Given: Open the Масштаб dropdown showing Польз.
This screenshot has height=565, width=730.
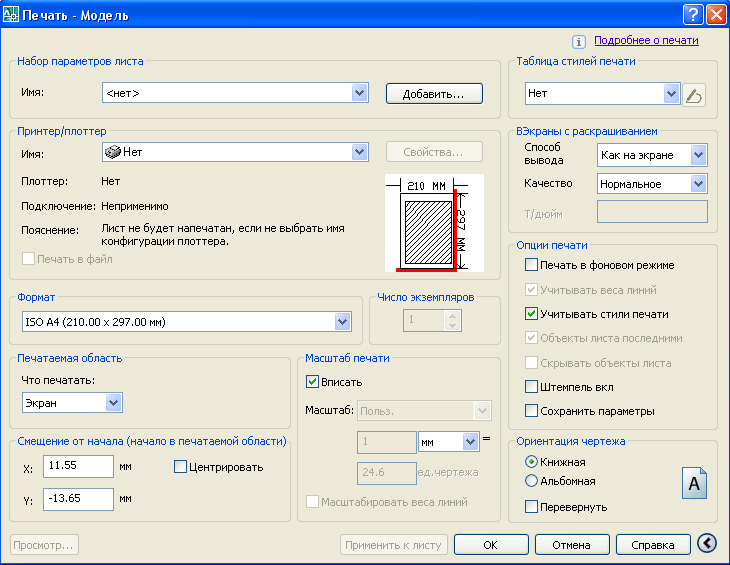Looking at the screenshot, I should tap(424, 411).
